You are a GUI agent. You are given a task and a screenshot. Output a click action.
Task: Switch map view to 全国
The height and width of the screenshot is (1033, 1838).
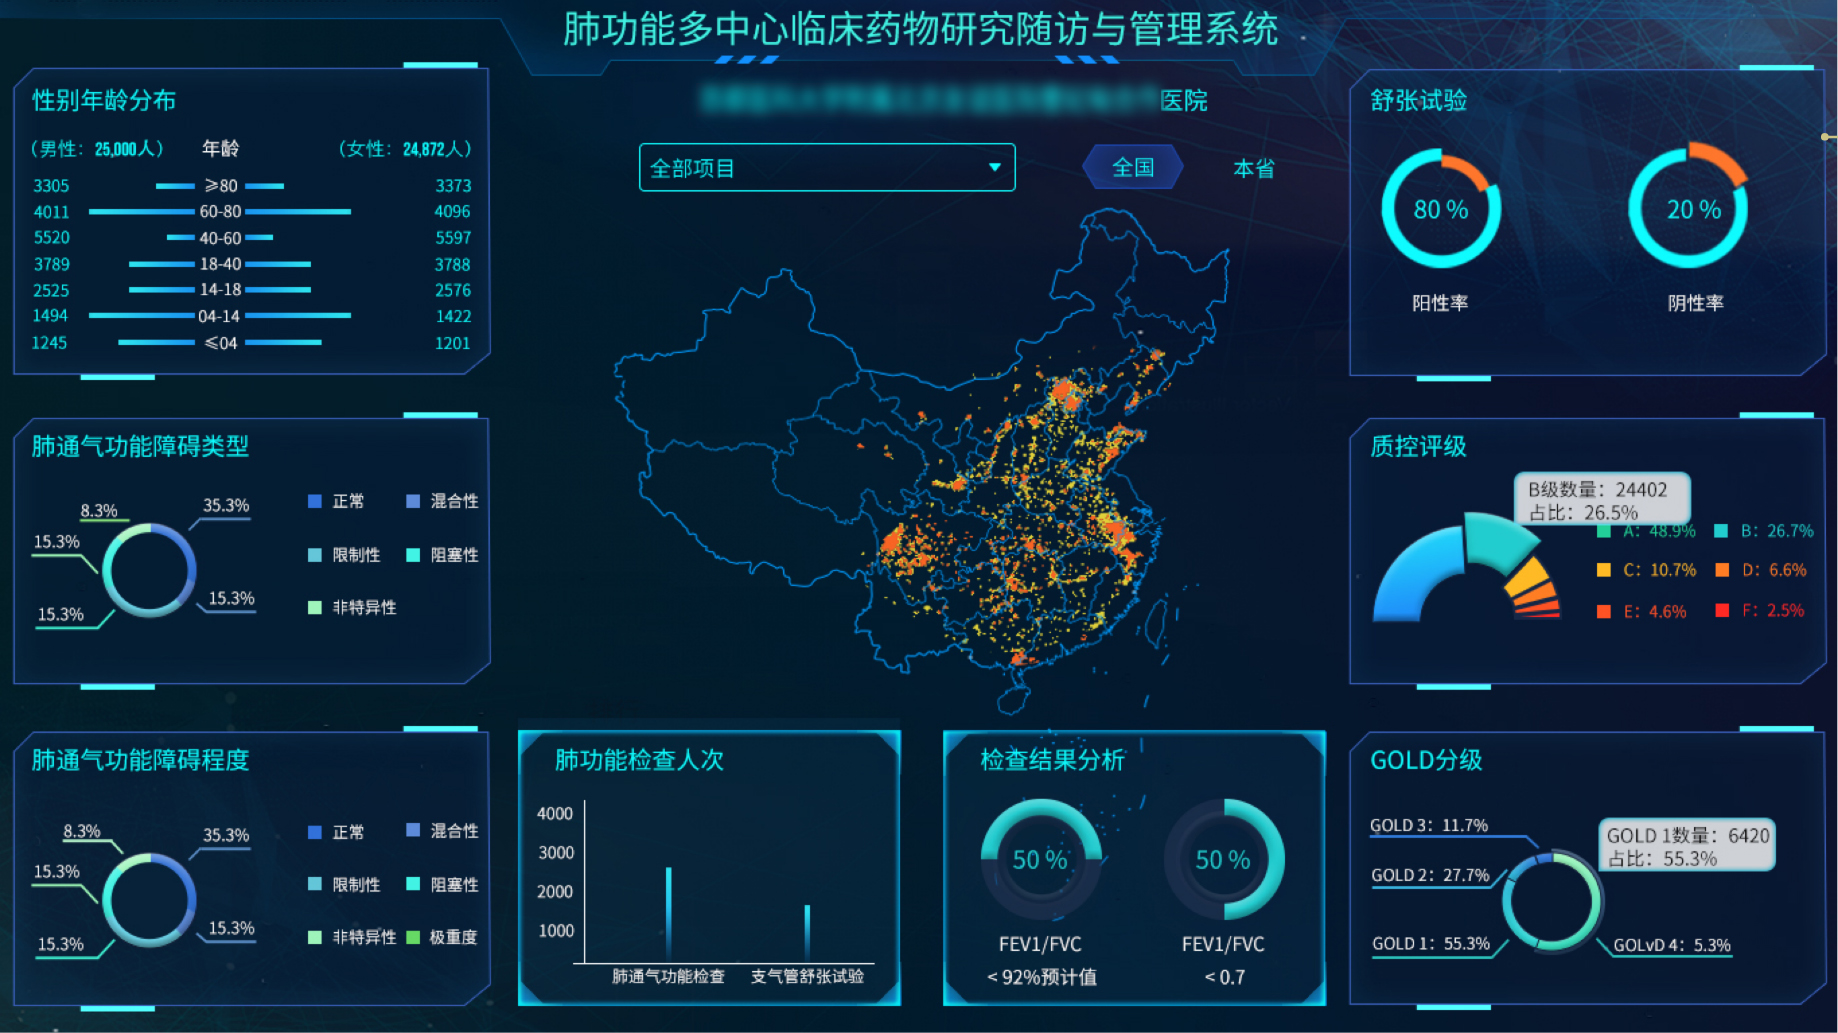[1132, 167]
